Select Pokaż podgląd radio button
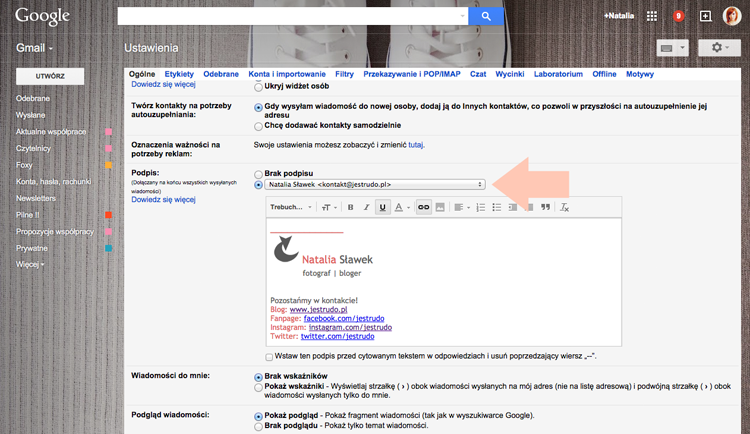 258,416
